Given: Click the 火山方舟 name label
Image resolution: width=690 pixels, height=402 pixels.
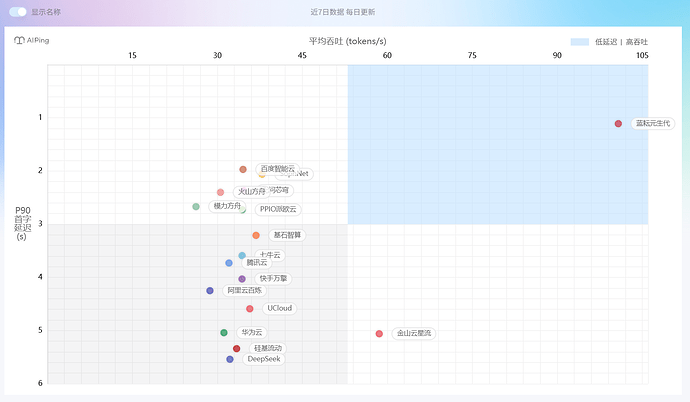Looking at the screenshot, I should click(251, 192).
